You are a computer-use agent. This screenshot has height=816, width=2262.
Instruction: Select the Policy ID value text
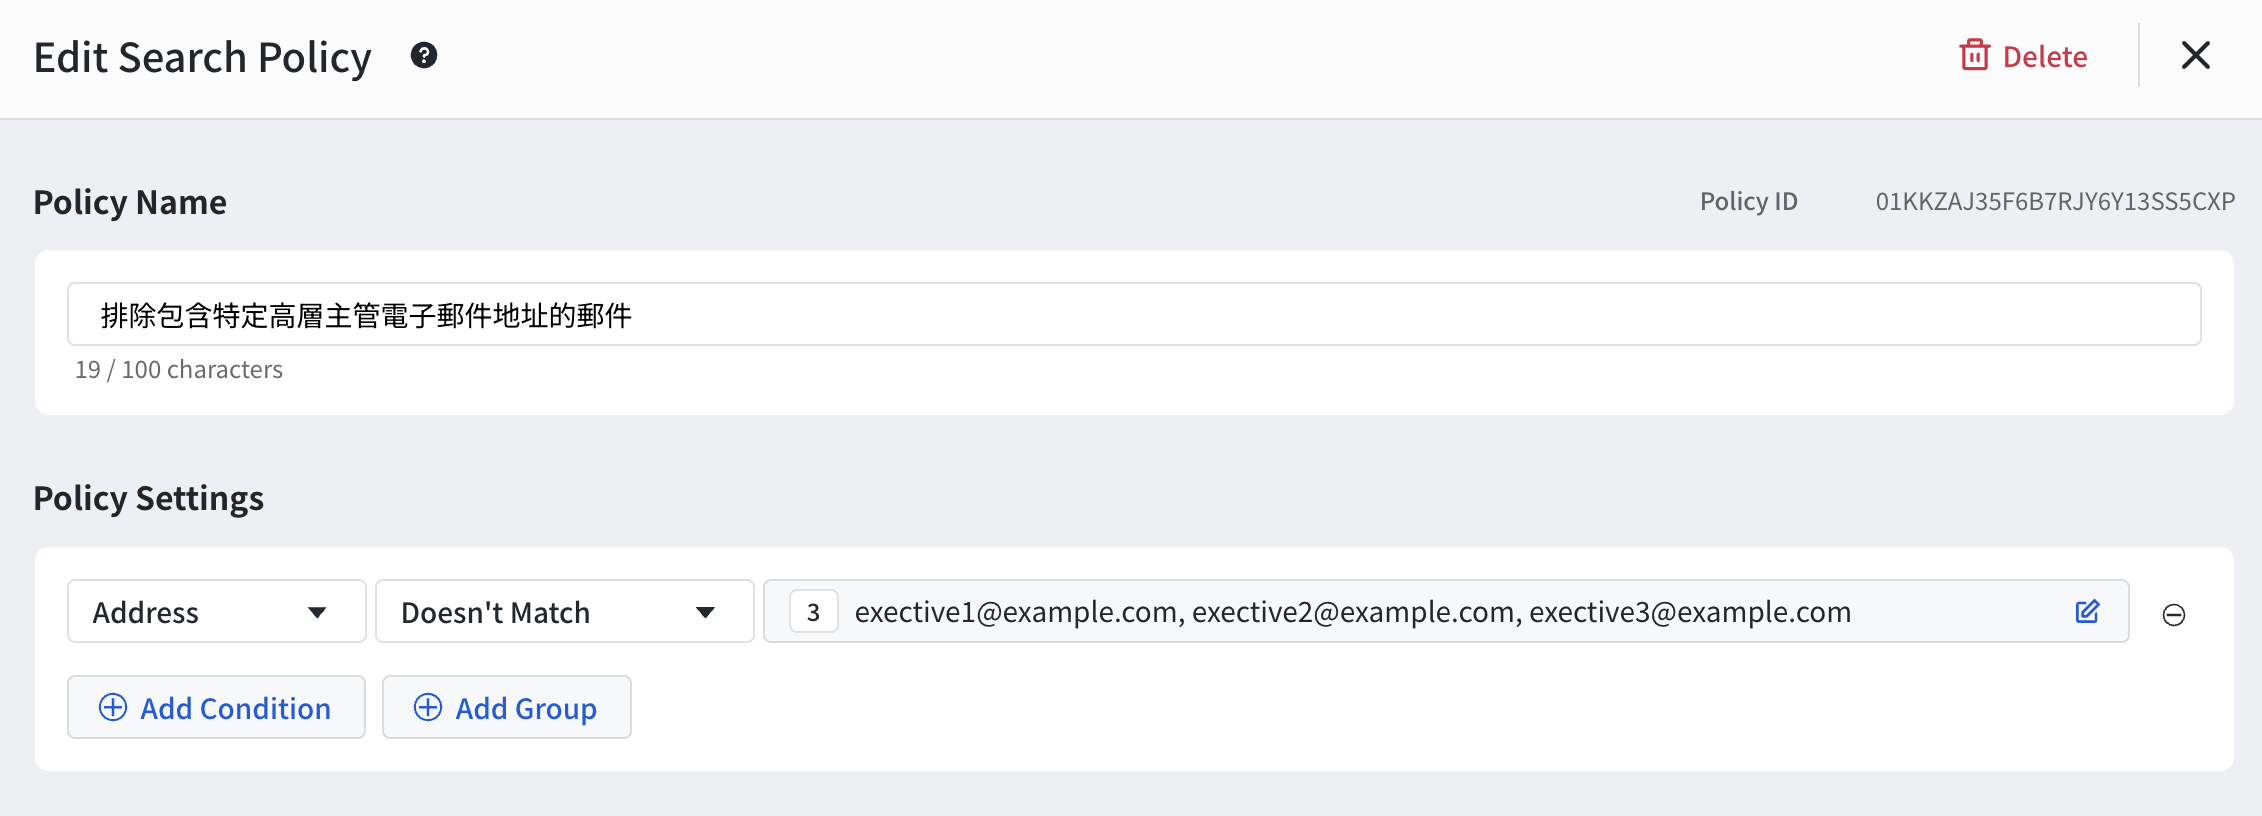[2055, 201]
